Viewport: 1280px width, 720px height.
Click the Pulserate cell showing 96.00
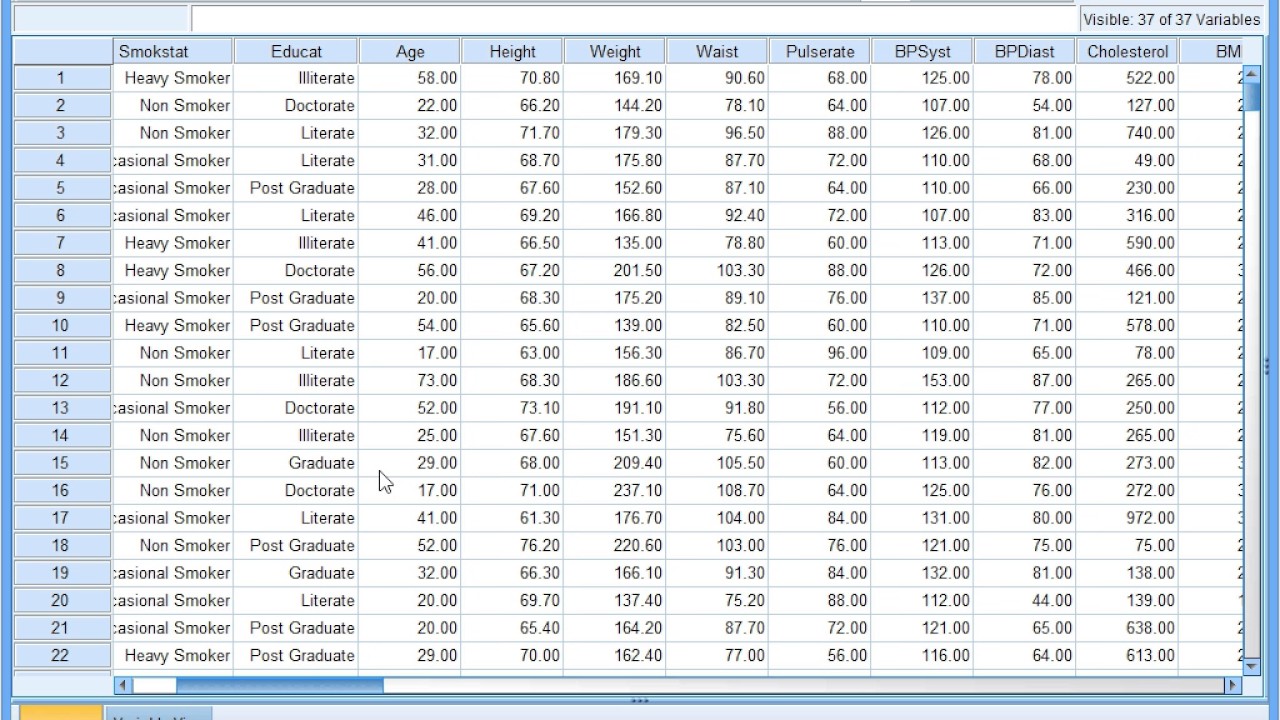[x=820, y=353]
